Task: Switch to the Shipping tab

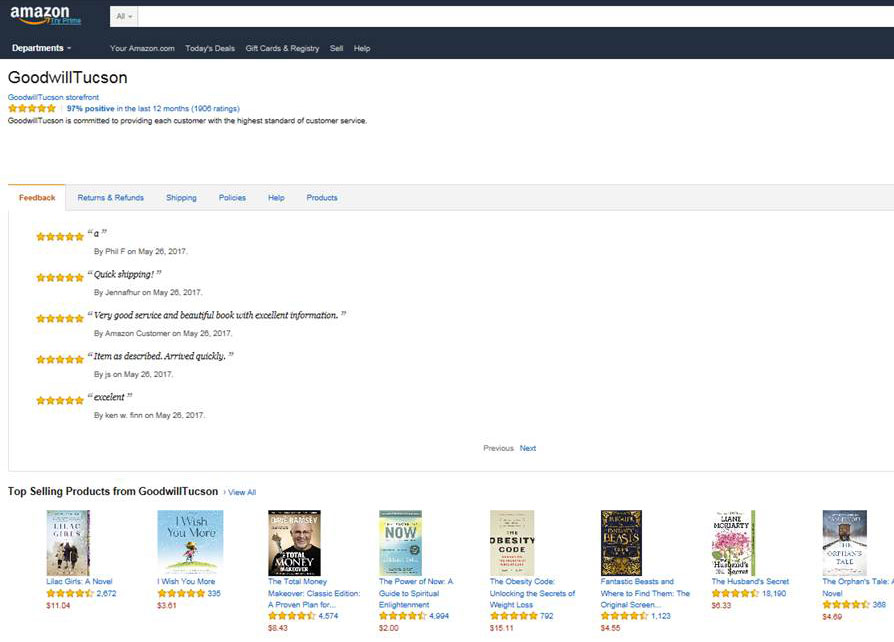Action: pyautogui.click(x=181, y=198)
